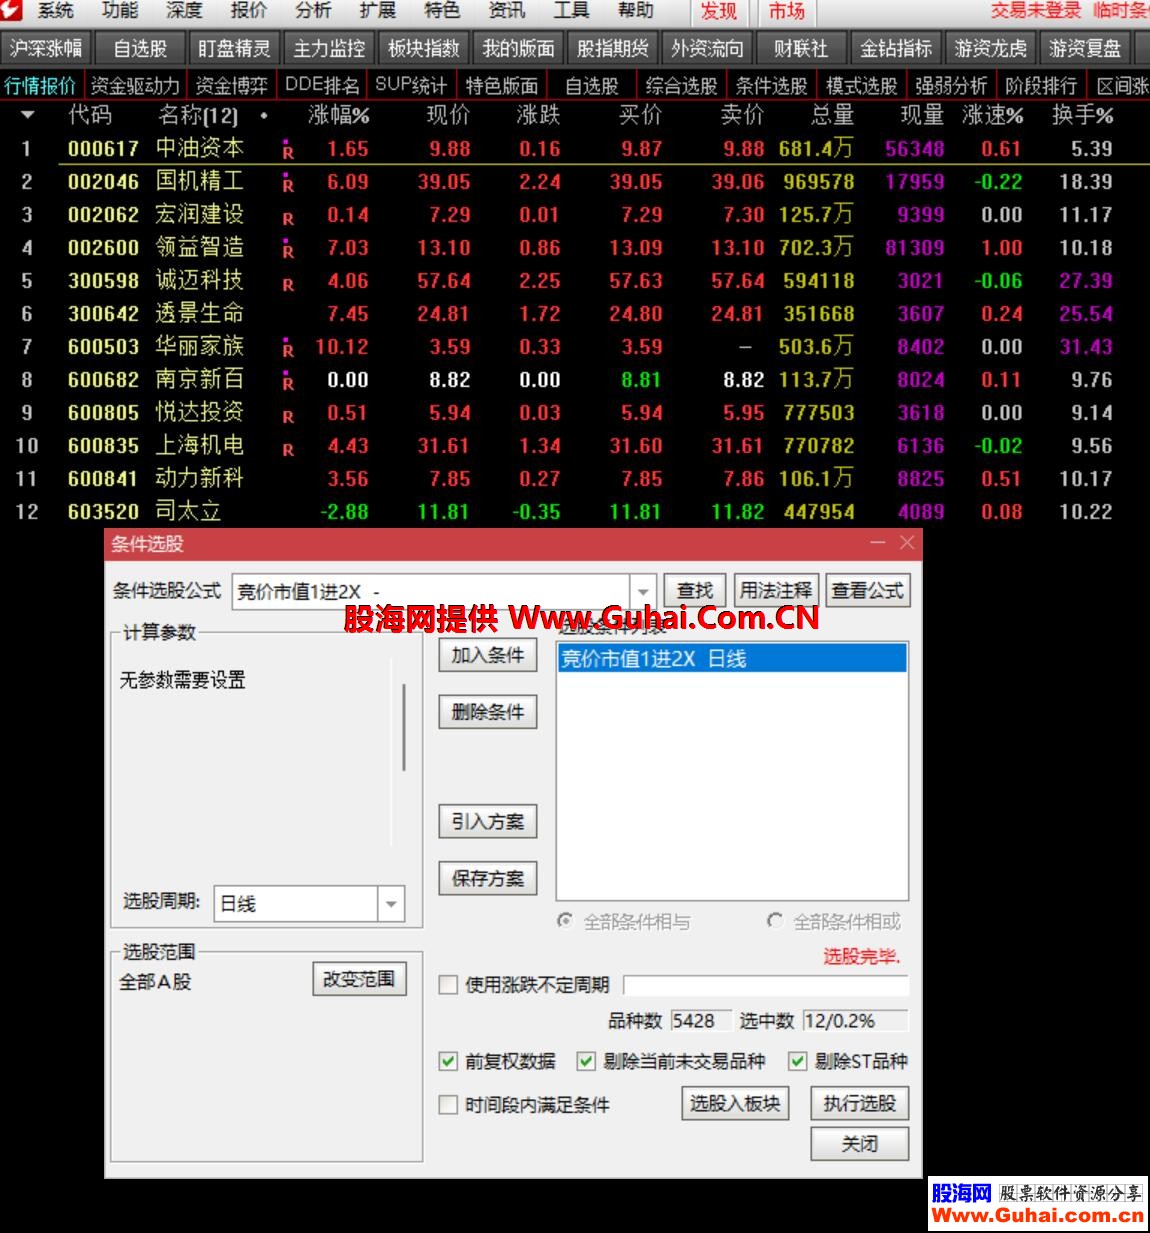This screenshot has width=1150, height=1233.
Task: Select 全部条件相或 radio button
Action: tap(775, 921)
